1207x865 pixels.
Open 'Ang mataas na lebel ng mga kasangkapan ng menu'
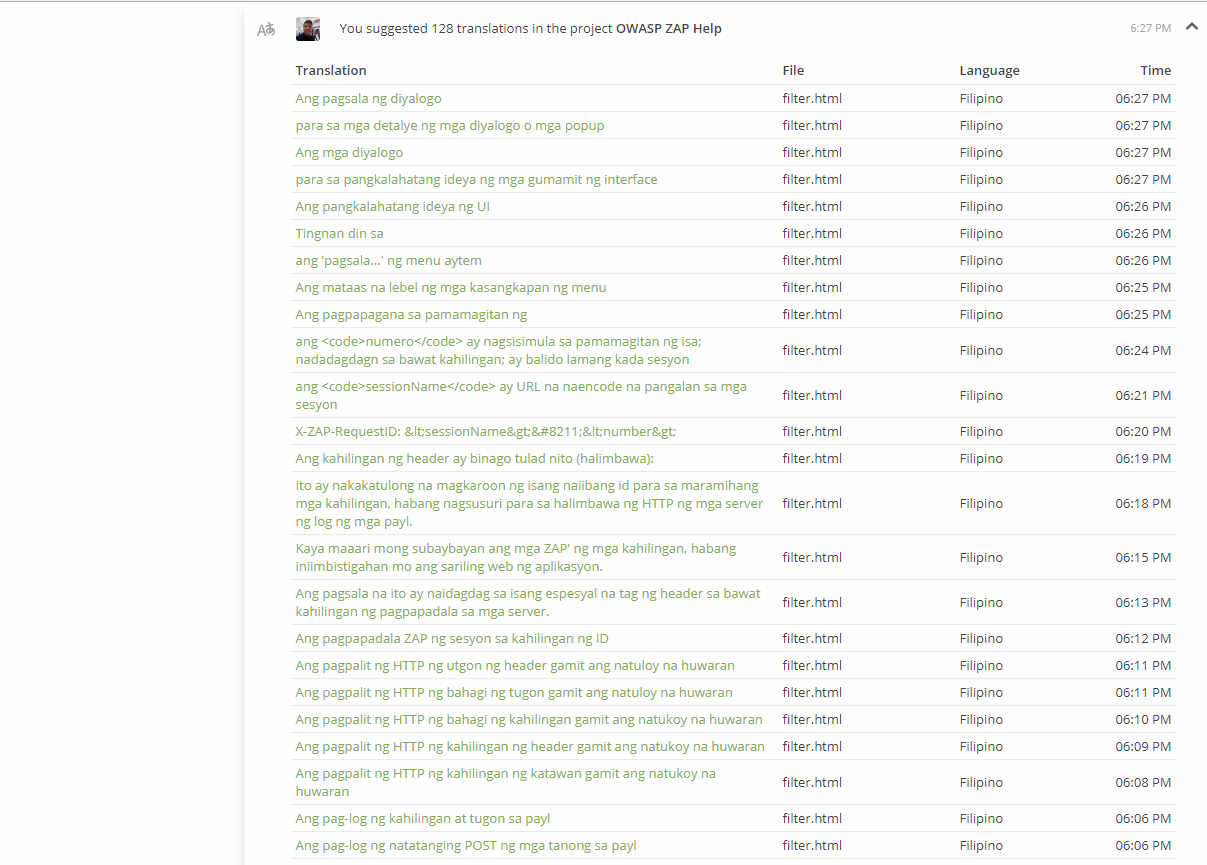tap(451, 287)
